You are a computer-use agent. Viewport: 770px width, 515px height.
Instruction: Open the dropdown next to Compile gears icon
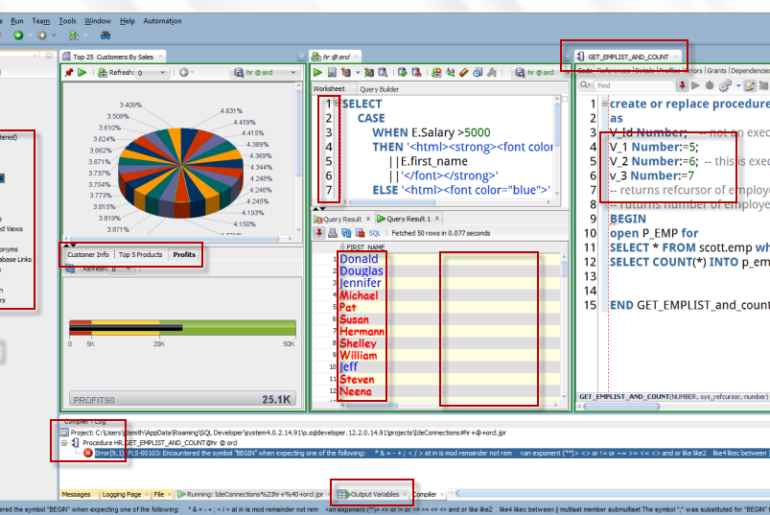tap(738, 85)
